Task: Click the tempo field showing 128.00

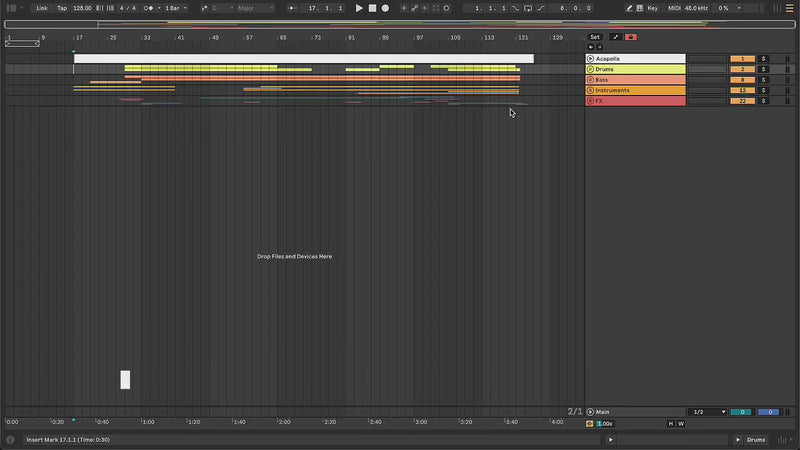Action: [82, 8]
